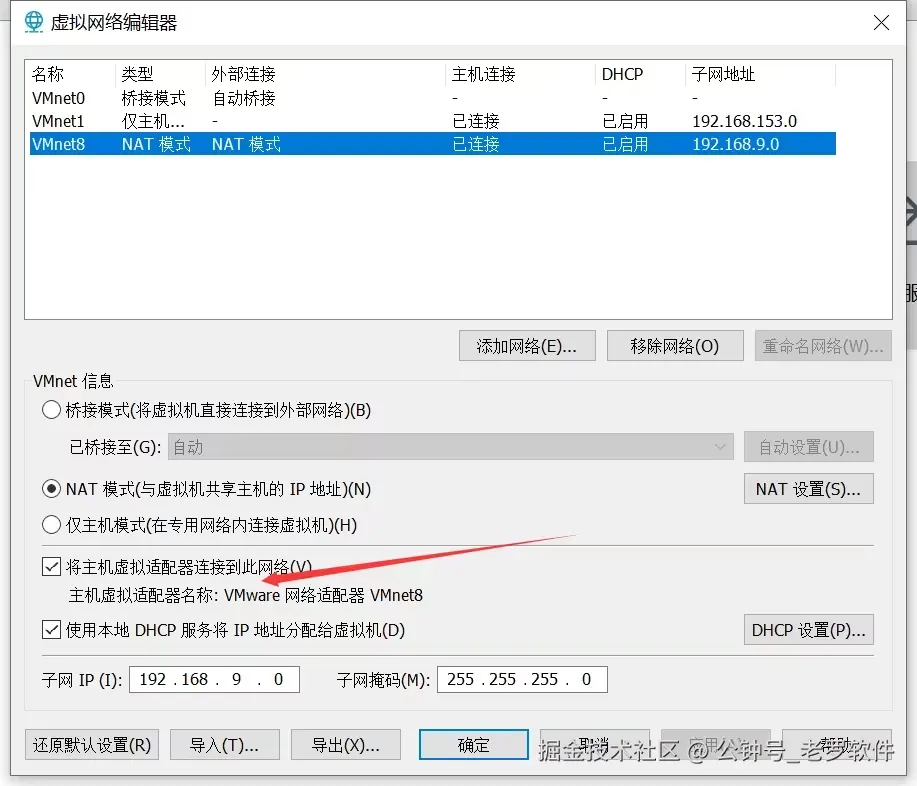Click the 类型 column header

click(x=137, y=74)
